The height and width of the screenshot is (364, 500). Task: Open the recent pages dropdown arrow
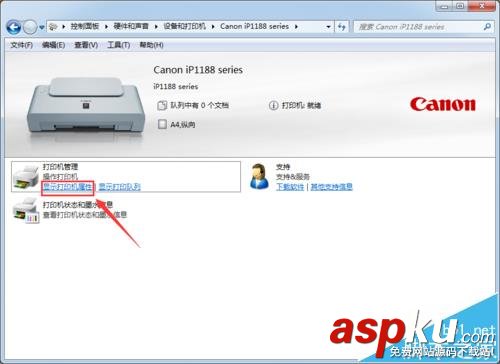tap(41, 27)
